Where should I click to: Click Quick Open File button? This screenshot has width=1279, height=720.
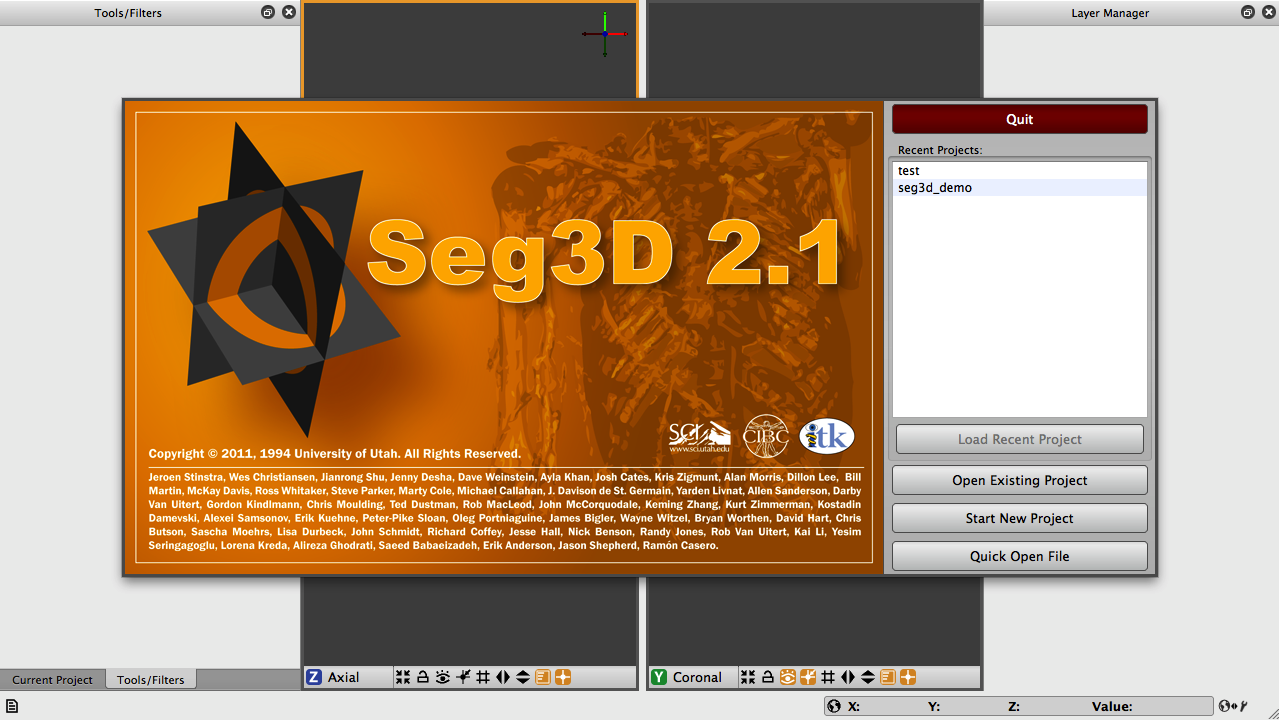tap(1020, 556)
